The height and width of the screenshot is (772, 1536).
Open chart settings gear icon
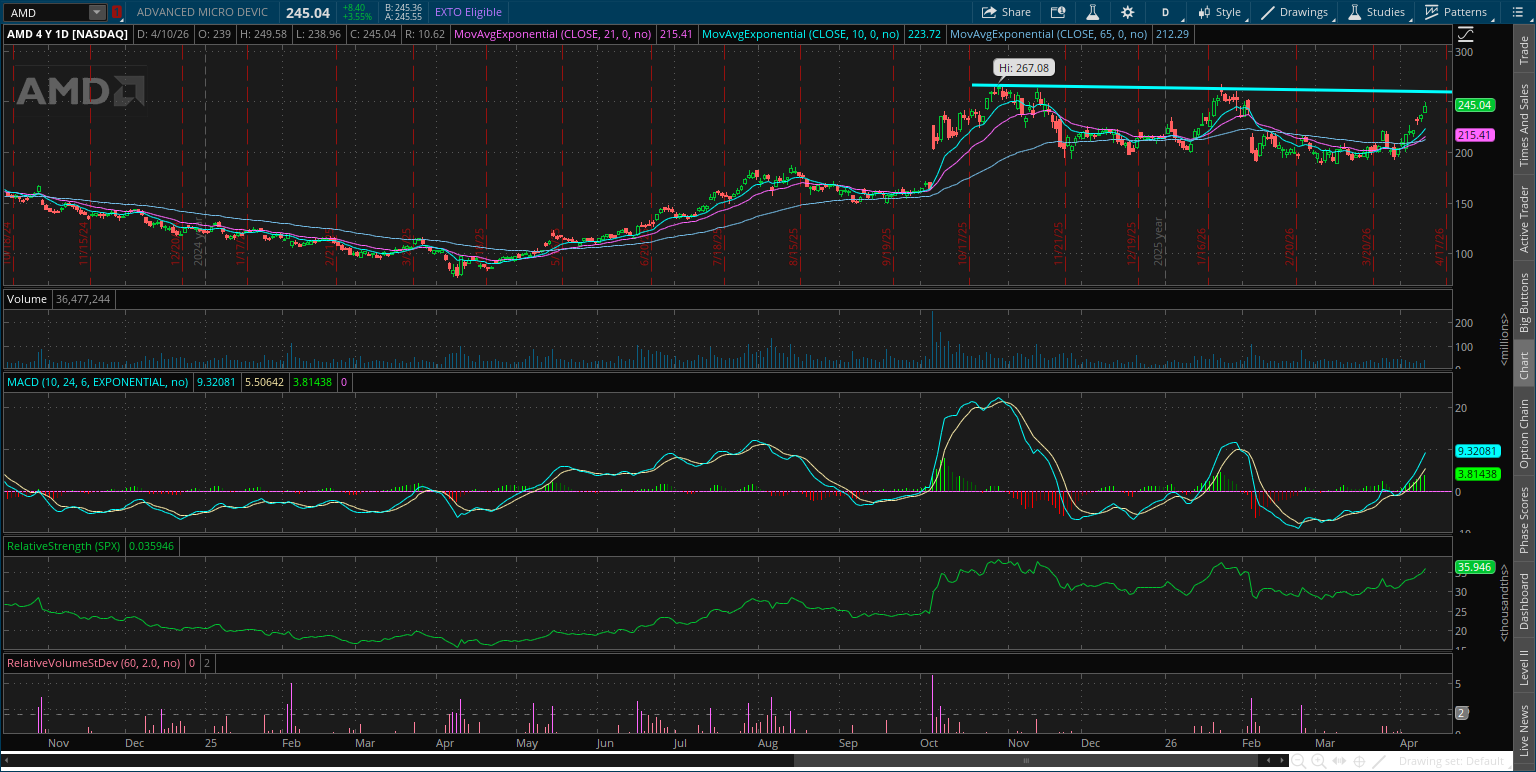pyautogui.click(x=1128, y=12)
